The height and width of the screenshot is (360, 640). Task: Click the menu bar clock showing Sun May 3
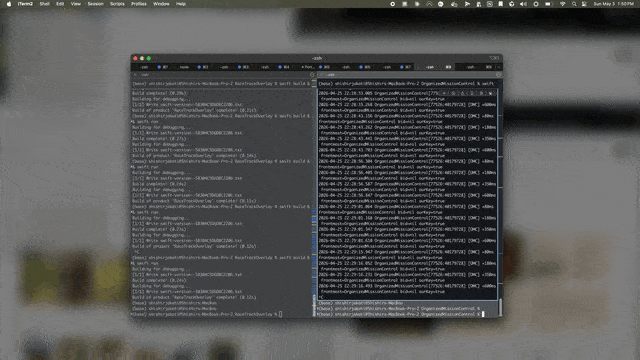click(613, 4)
